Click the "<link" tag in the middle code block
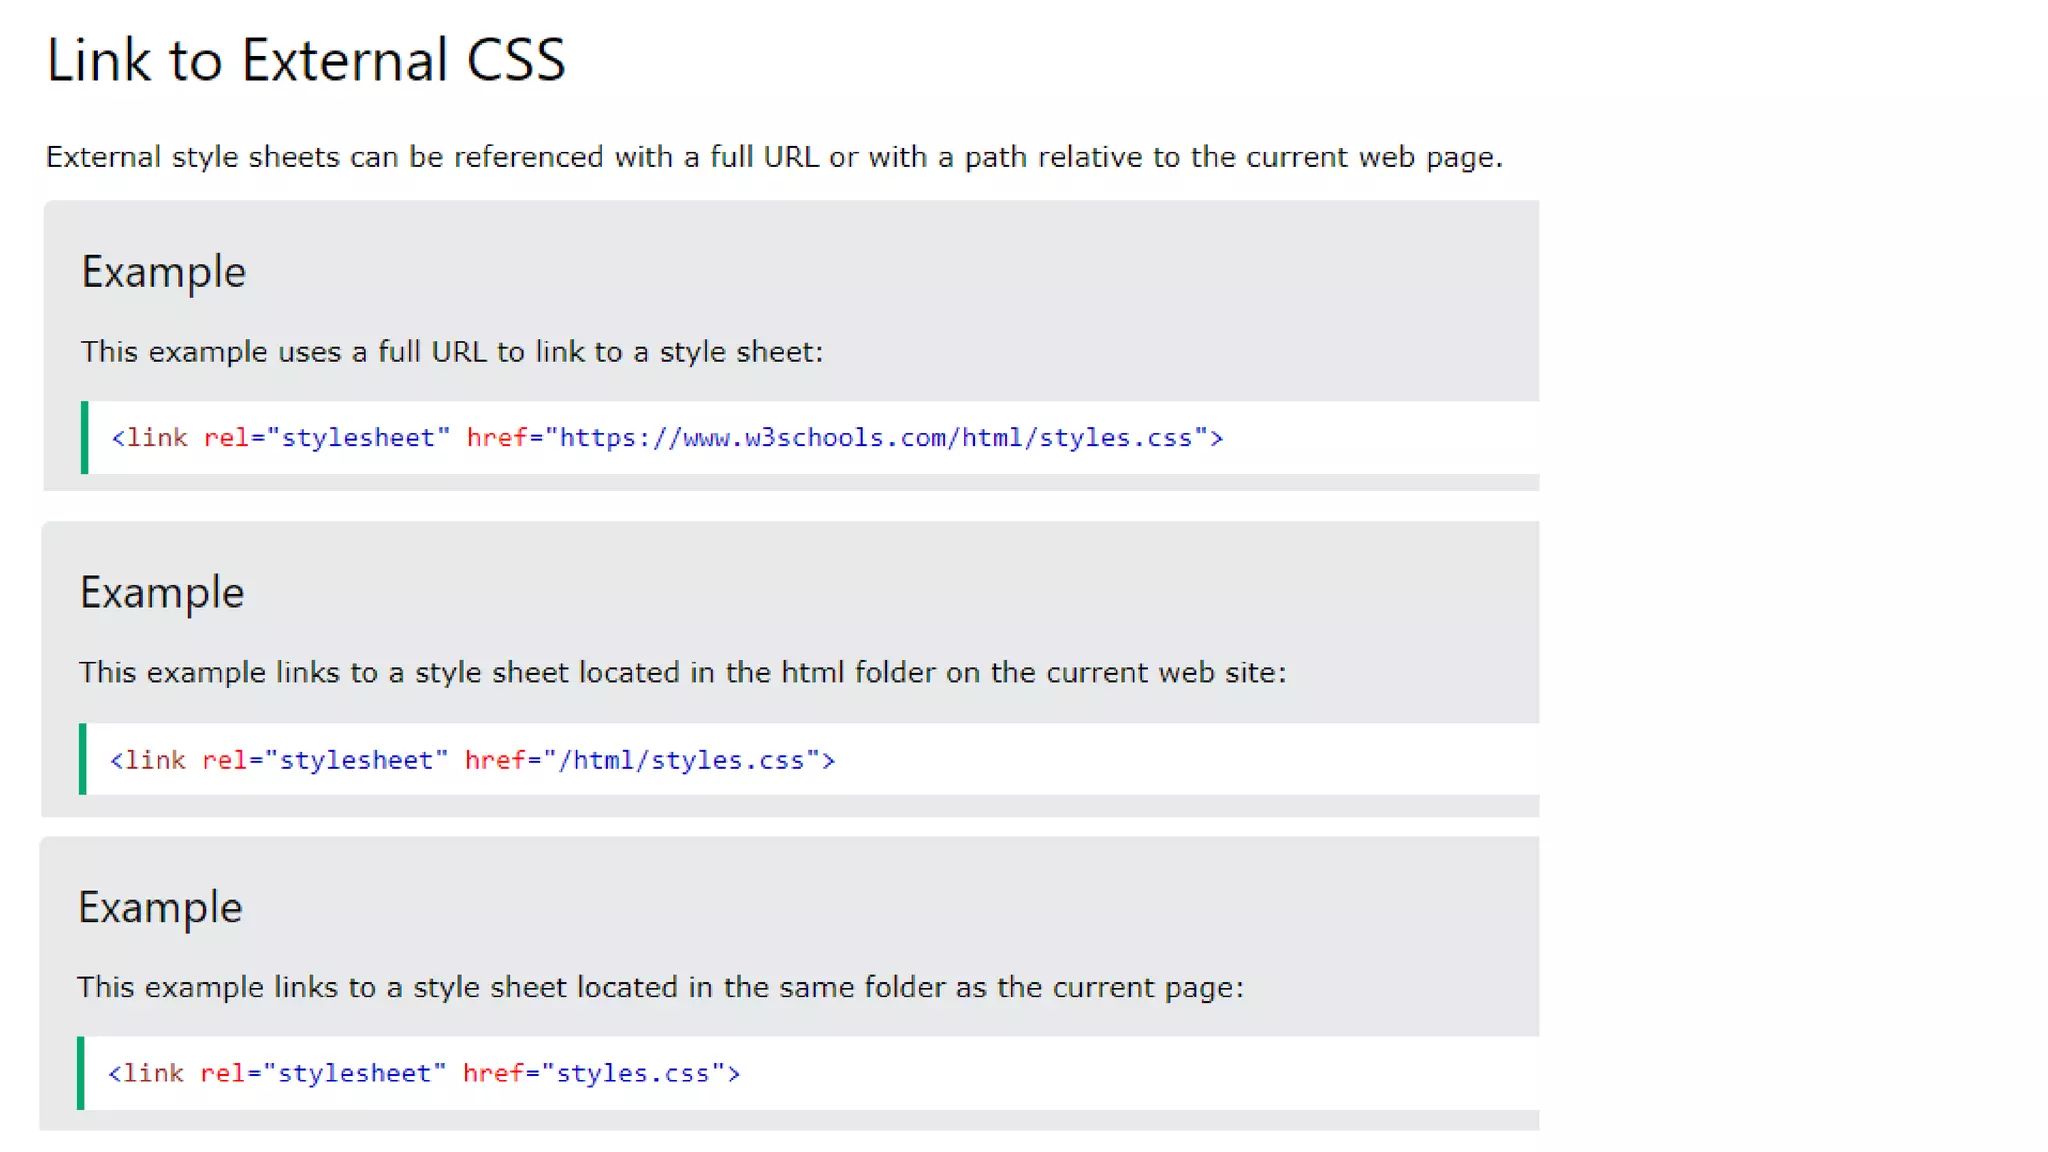The width and height of the screenshot is (2048, 1152). (x=148, y=760)
